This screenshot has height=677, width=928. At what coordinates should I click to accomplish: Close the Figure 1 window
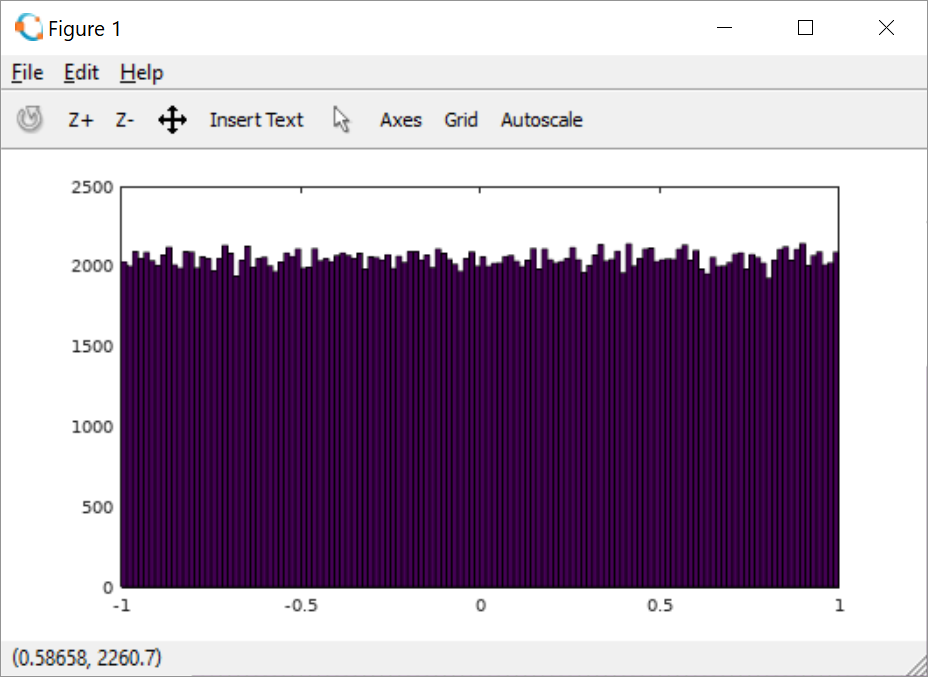886,28
